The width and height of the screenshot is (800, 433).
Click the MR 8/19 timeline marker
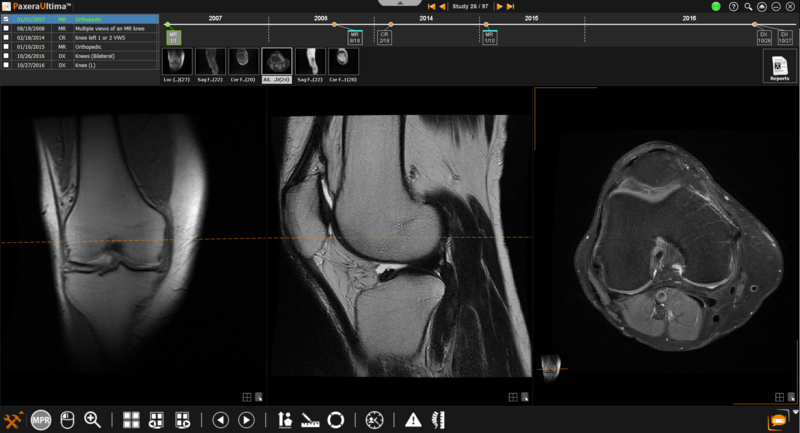[x=354, y=37]
